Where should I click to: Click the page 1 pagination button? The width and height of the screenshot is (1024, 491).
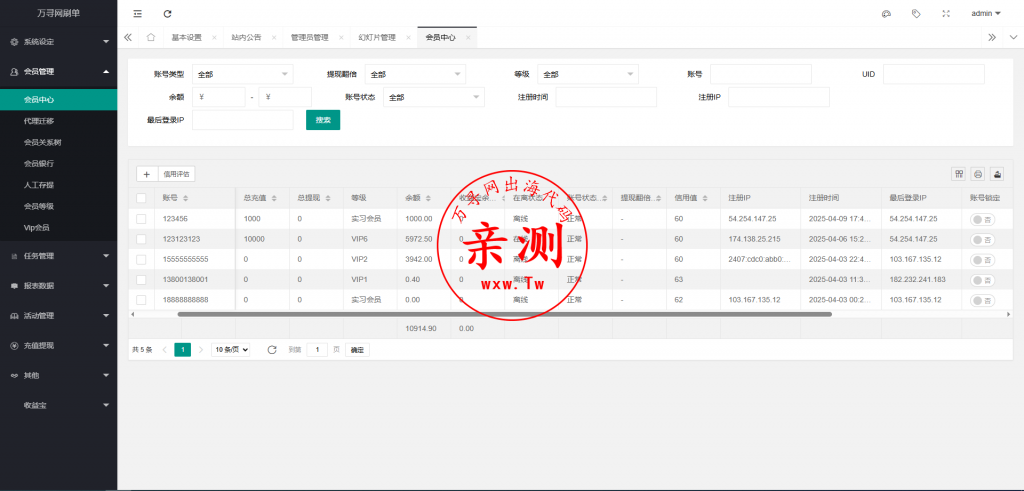(183, 350)
